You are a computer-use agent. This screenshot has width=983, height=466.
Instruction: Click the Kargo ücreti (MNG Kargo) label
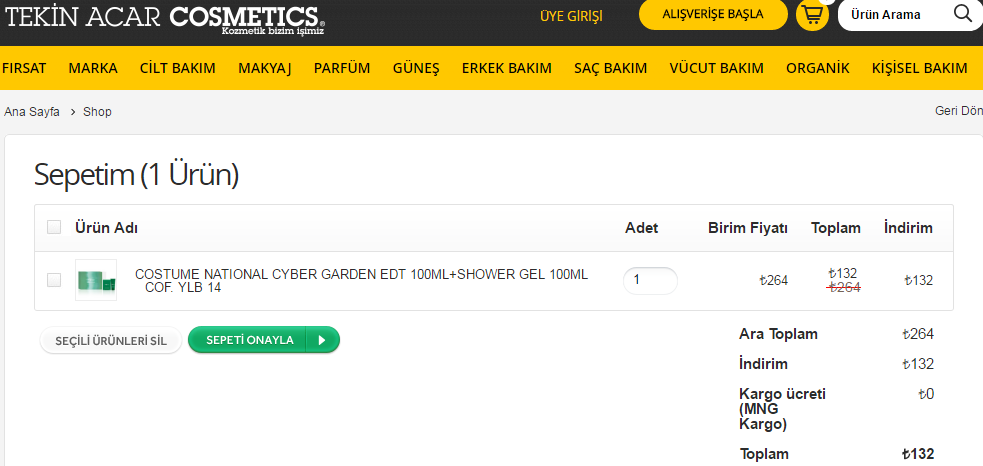(782, 409)
